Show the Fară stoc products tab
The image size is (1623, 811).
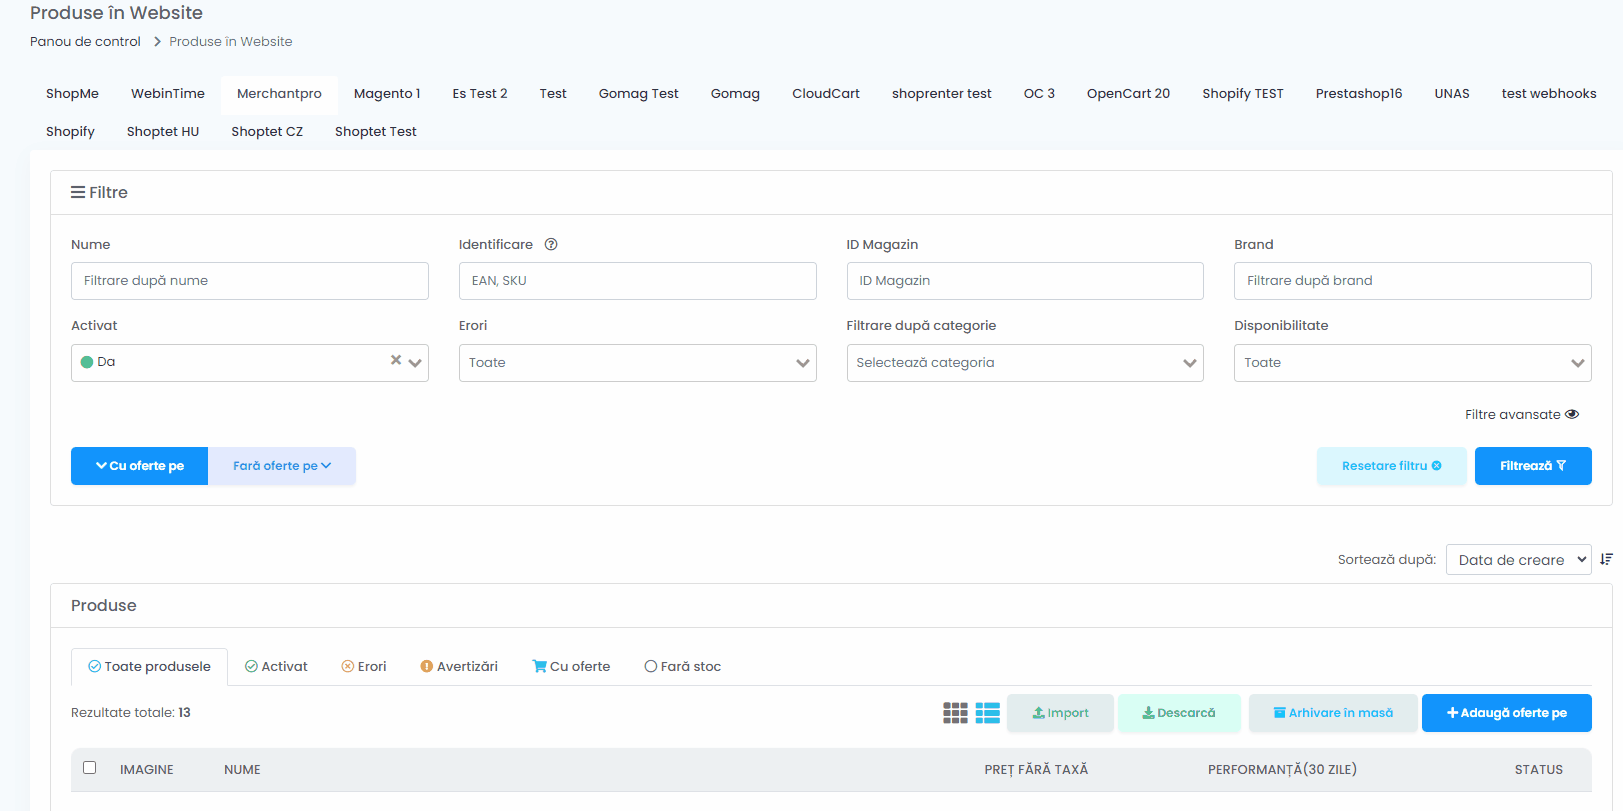coord(683,666)
